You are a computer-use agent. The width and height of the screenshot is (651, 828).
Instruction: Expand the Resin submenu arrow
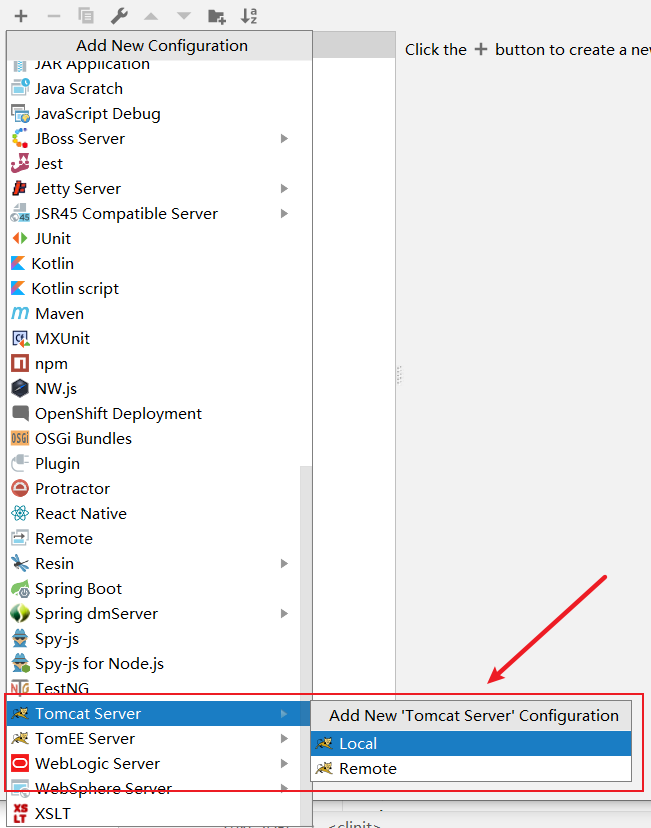click(x=284, y=563)
